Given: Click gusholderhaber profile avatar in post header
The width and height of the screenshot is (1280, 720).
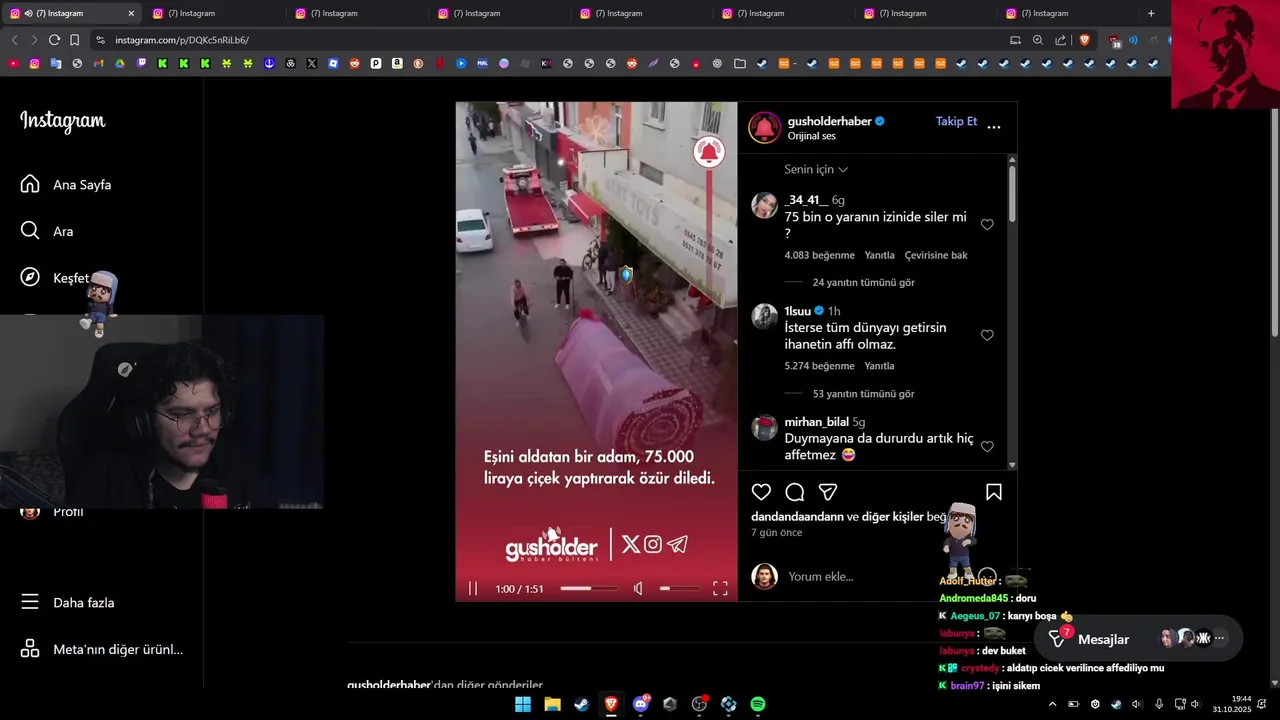Looking at the screenshot, I should click(x=765, y=127).
